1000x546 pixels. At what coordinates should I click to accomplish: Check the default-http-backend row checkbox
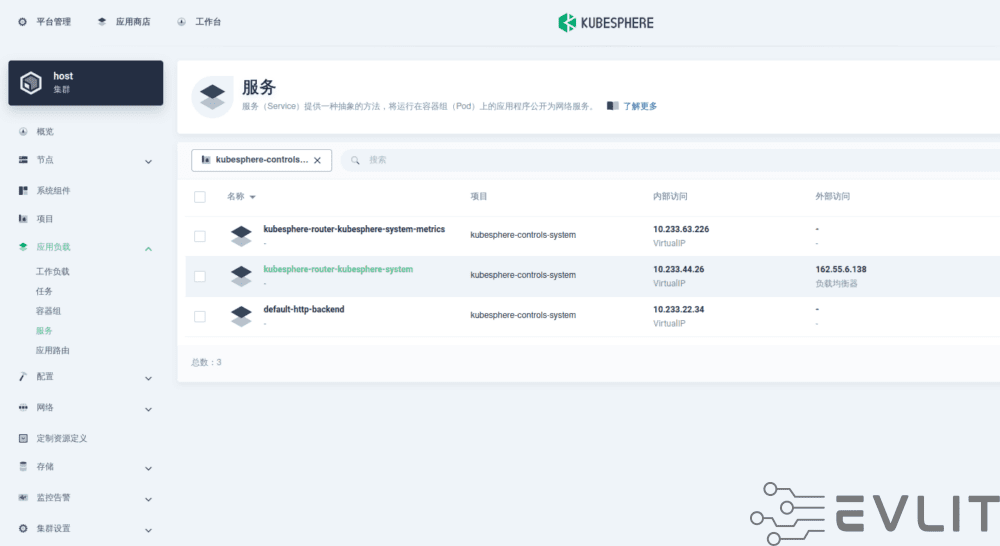click(x=200, y=316)
